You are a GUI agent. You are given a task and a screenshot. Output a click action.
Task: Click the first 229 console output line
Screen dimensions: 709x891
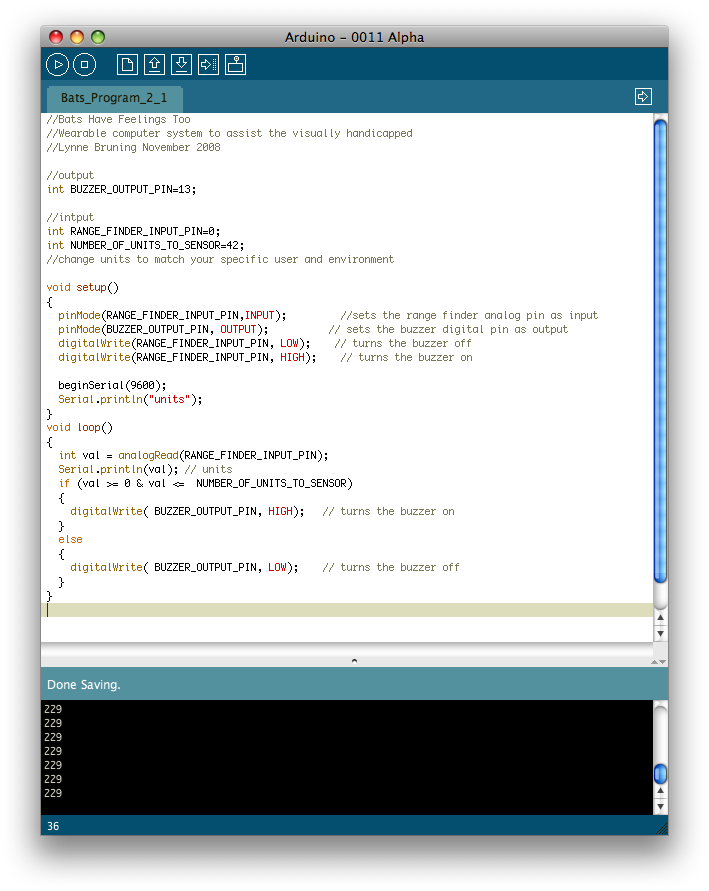[x=53, y=709]
